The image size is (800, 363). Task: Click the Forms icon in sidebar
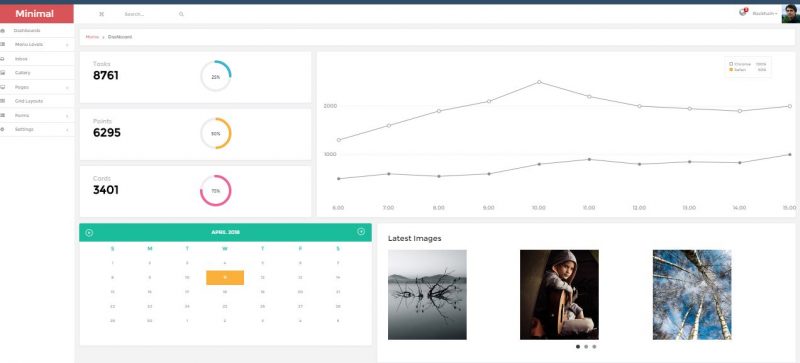pyautogui.click(x=3, y=115)
